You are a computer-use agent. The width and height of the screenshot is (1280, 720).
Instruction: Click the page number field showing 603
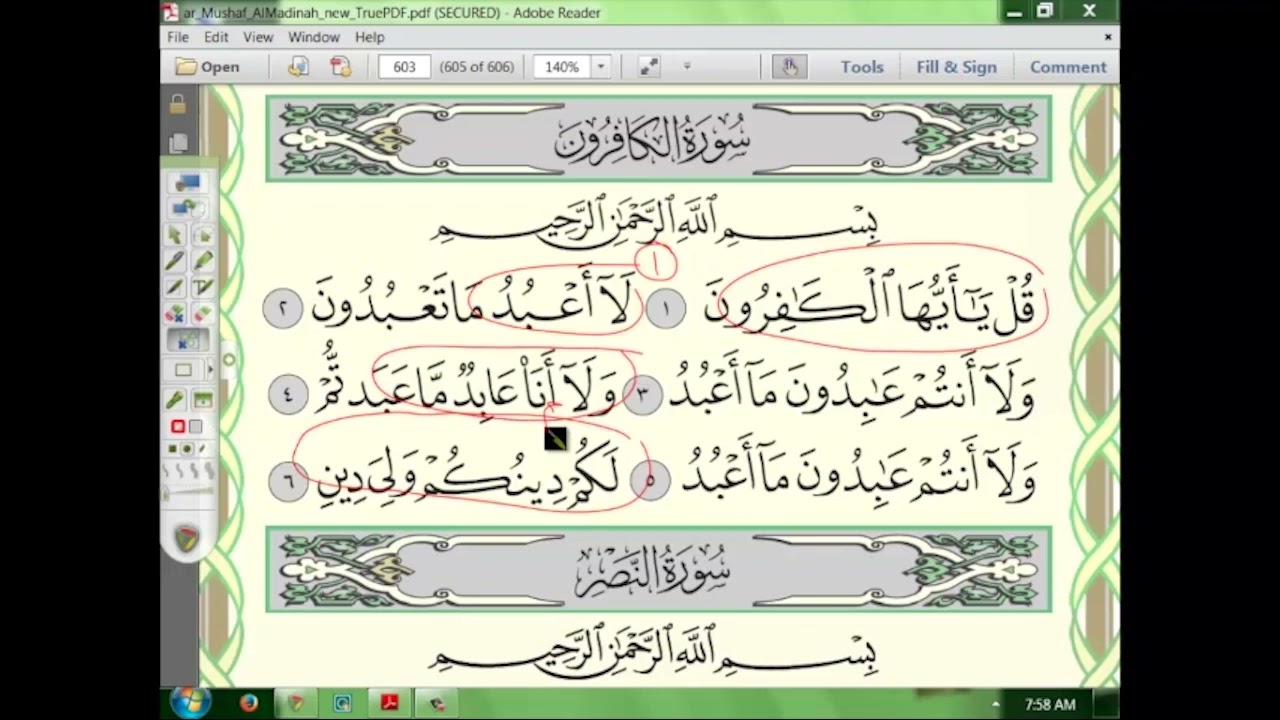coord(404,67)
